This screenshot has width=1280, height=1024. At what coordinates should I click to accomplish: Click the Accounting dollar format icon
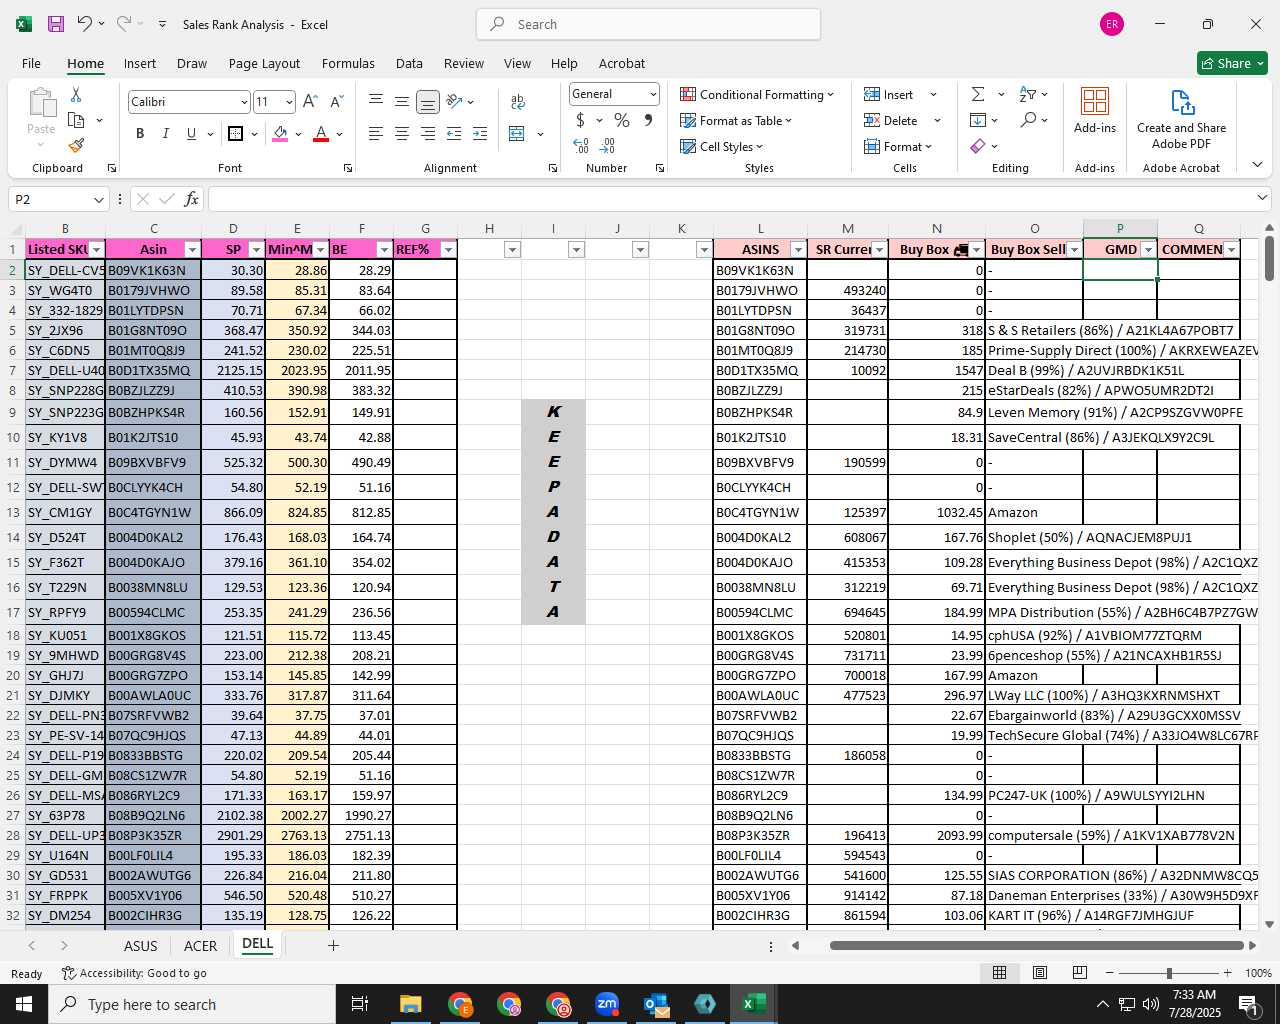580,120
